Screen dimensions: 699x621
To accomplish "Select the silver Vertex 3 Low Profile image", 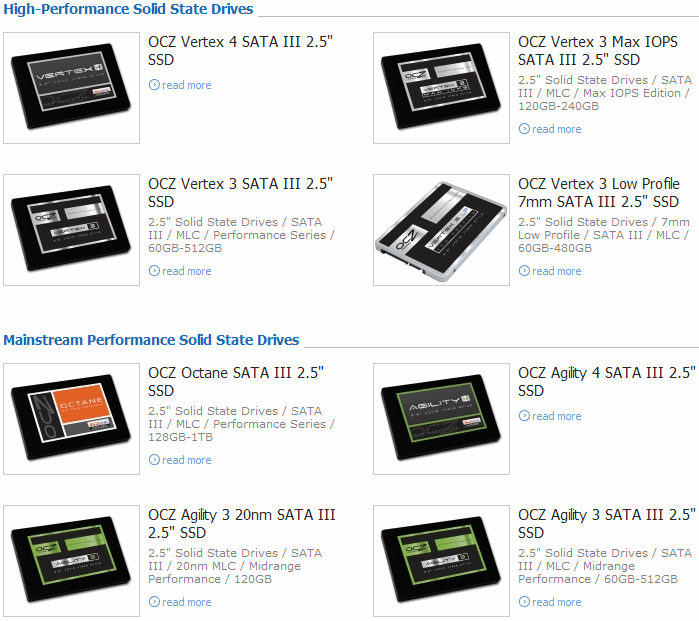I will tap(441, 230).
